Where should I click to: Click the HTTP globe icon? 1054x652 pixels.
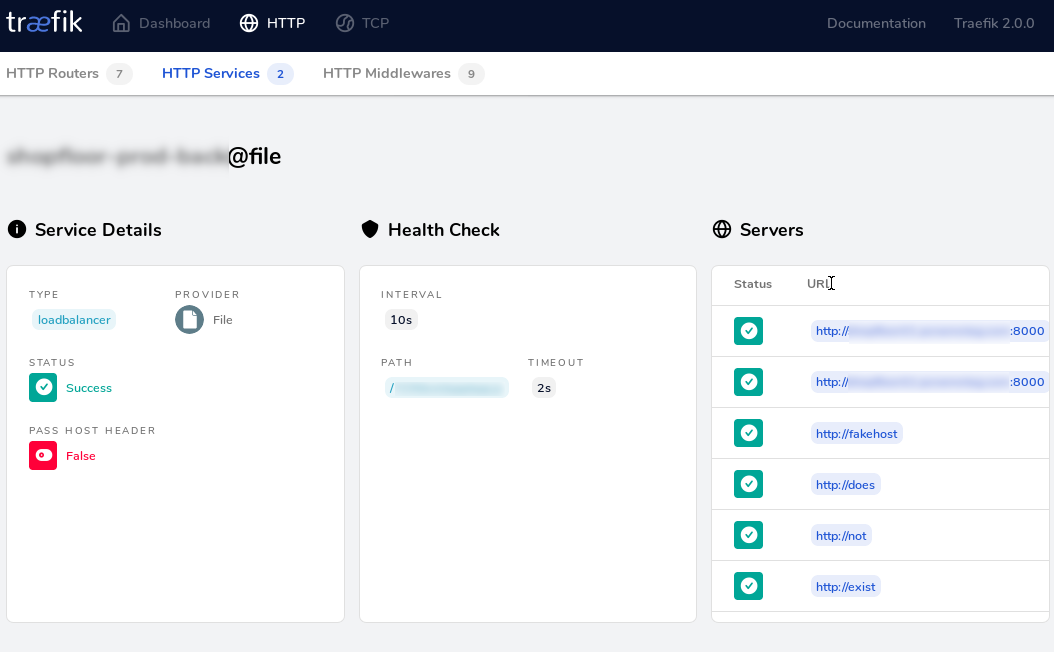[249, 24]
